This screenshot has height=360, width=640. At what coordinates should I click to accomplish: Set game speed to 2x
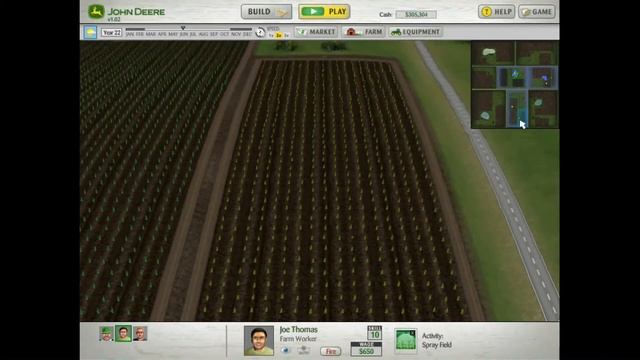[279, 36]
